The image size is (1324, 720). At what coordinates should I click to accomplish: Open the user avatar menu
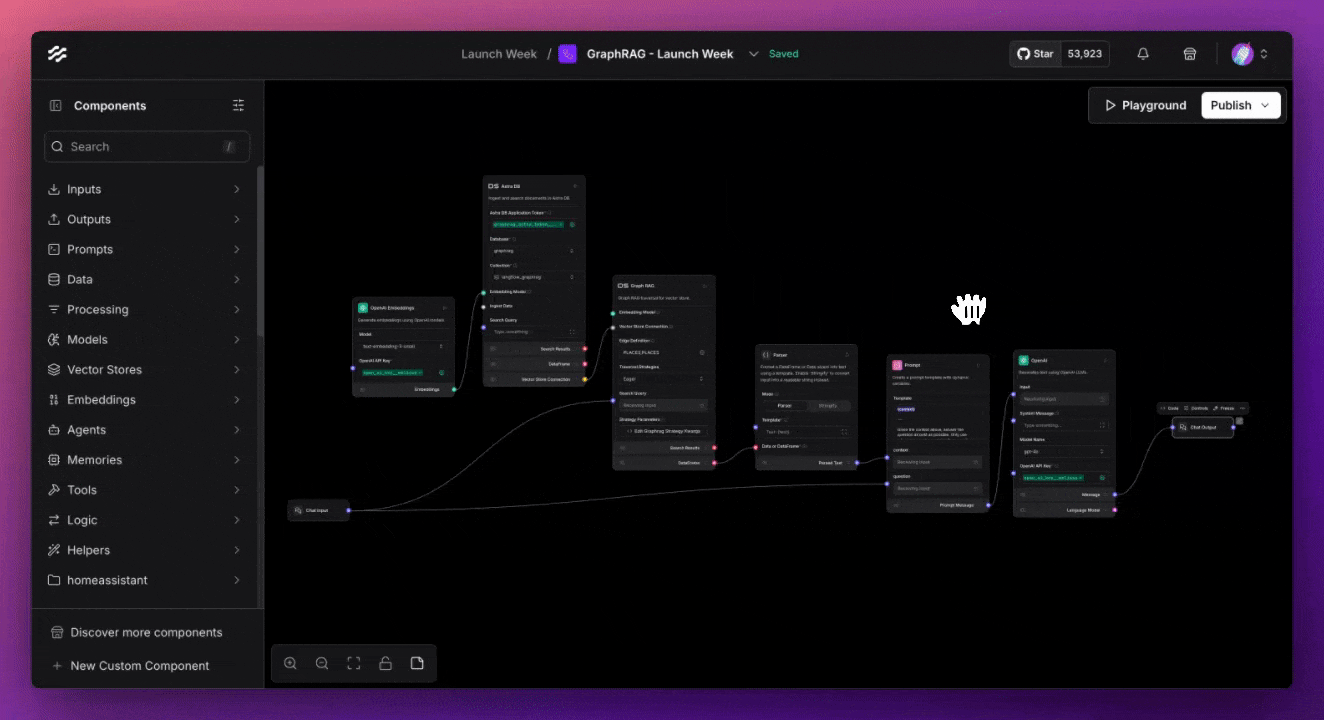click(1249, 54)
